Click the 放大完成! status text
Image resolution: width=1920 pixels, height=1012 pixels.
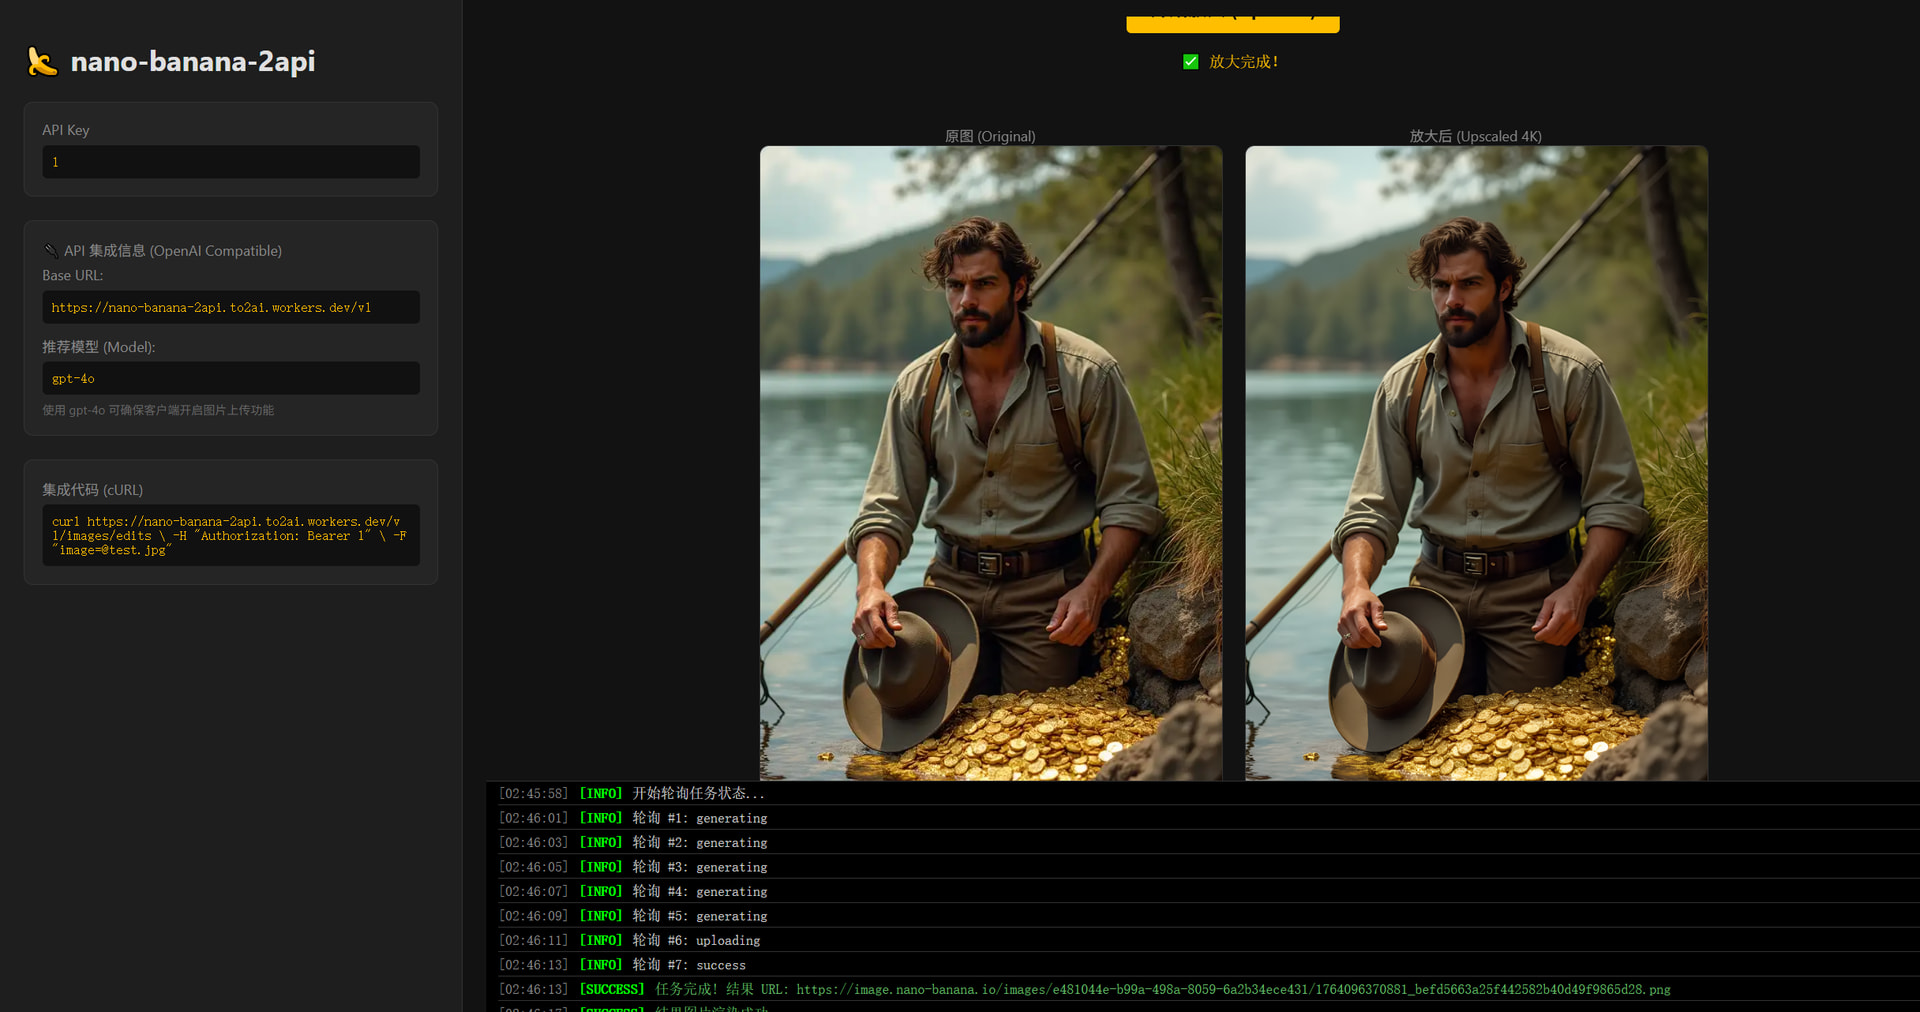(1244, 62)
